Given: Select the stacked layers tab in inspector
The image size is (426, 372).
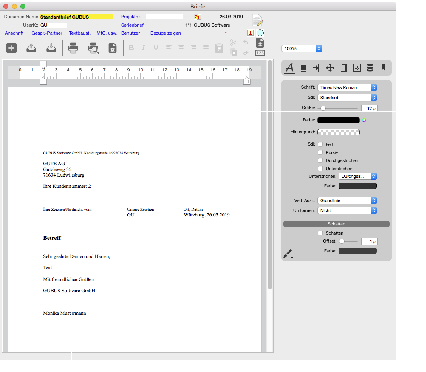Looking at the screenshot, I should [370, 68].
